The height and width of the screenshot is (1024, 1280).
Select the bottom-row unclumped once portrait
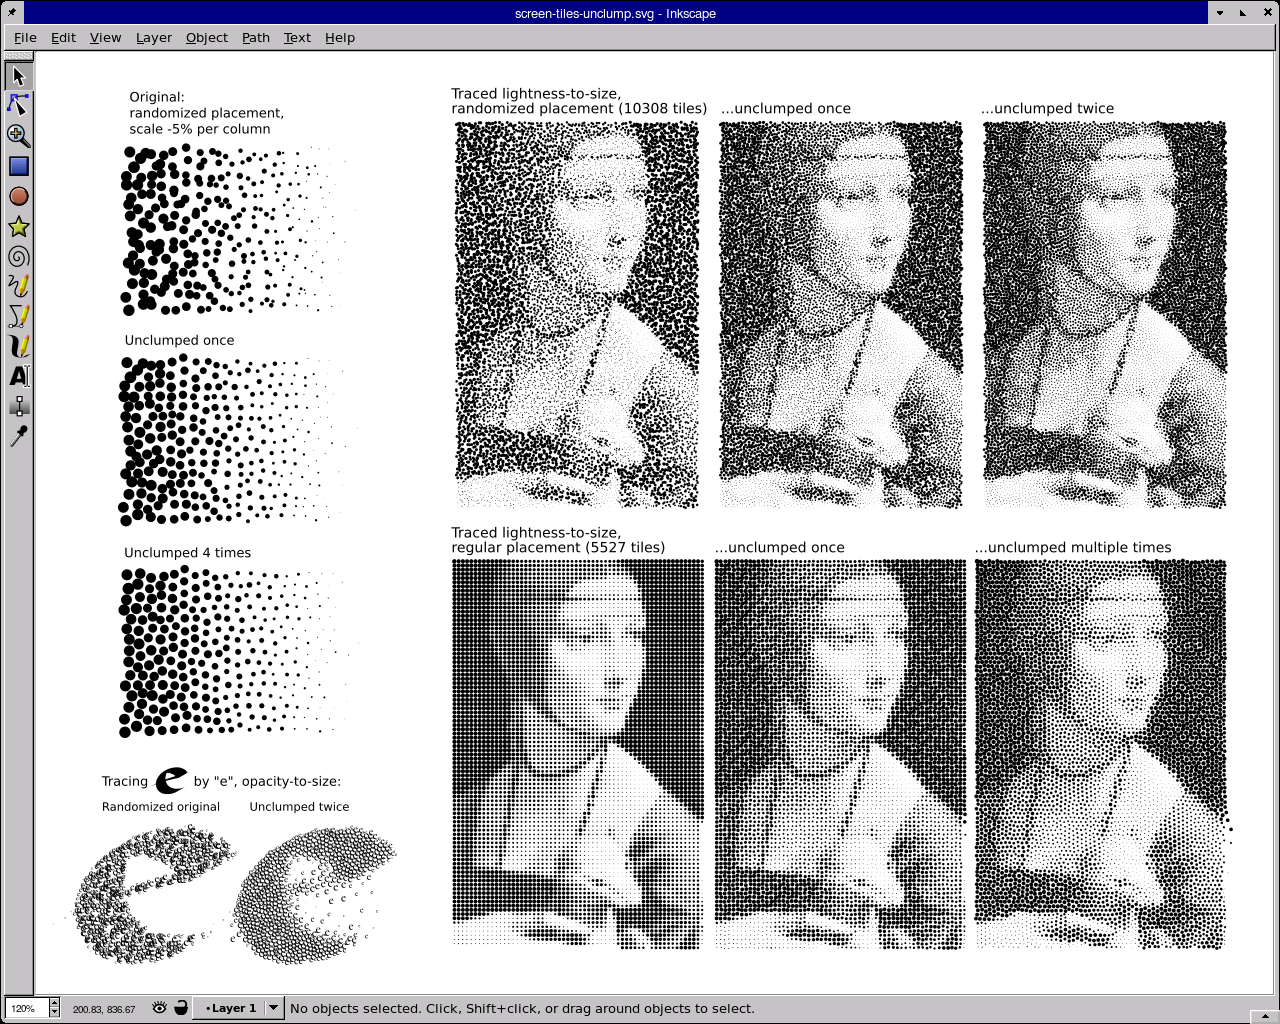[840, 753]
